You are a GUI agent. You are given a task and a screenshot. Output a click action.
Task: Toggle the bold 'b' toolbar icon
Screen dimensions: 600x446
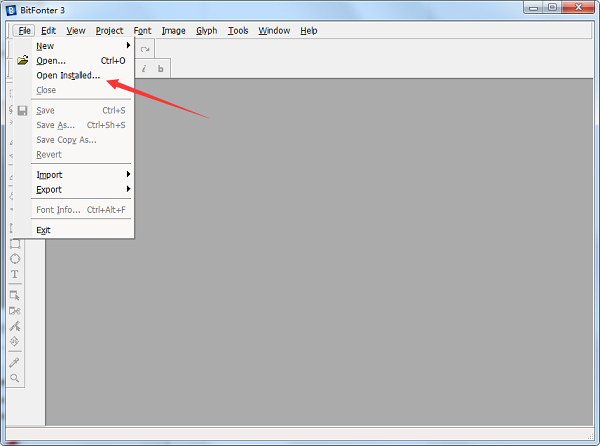[x=161, y=69]
